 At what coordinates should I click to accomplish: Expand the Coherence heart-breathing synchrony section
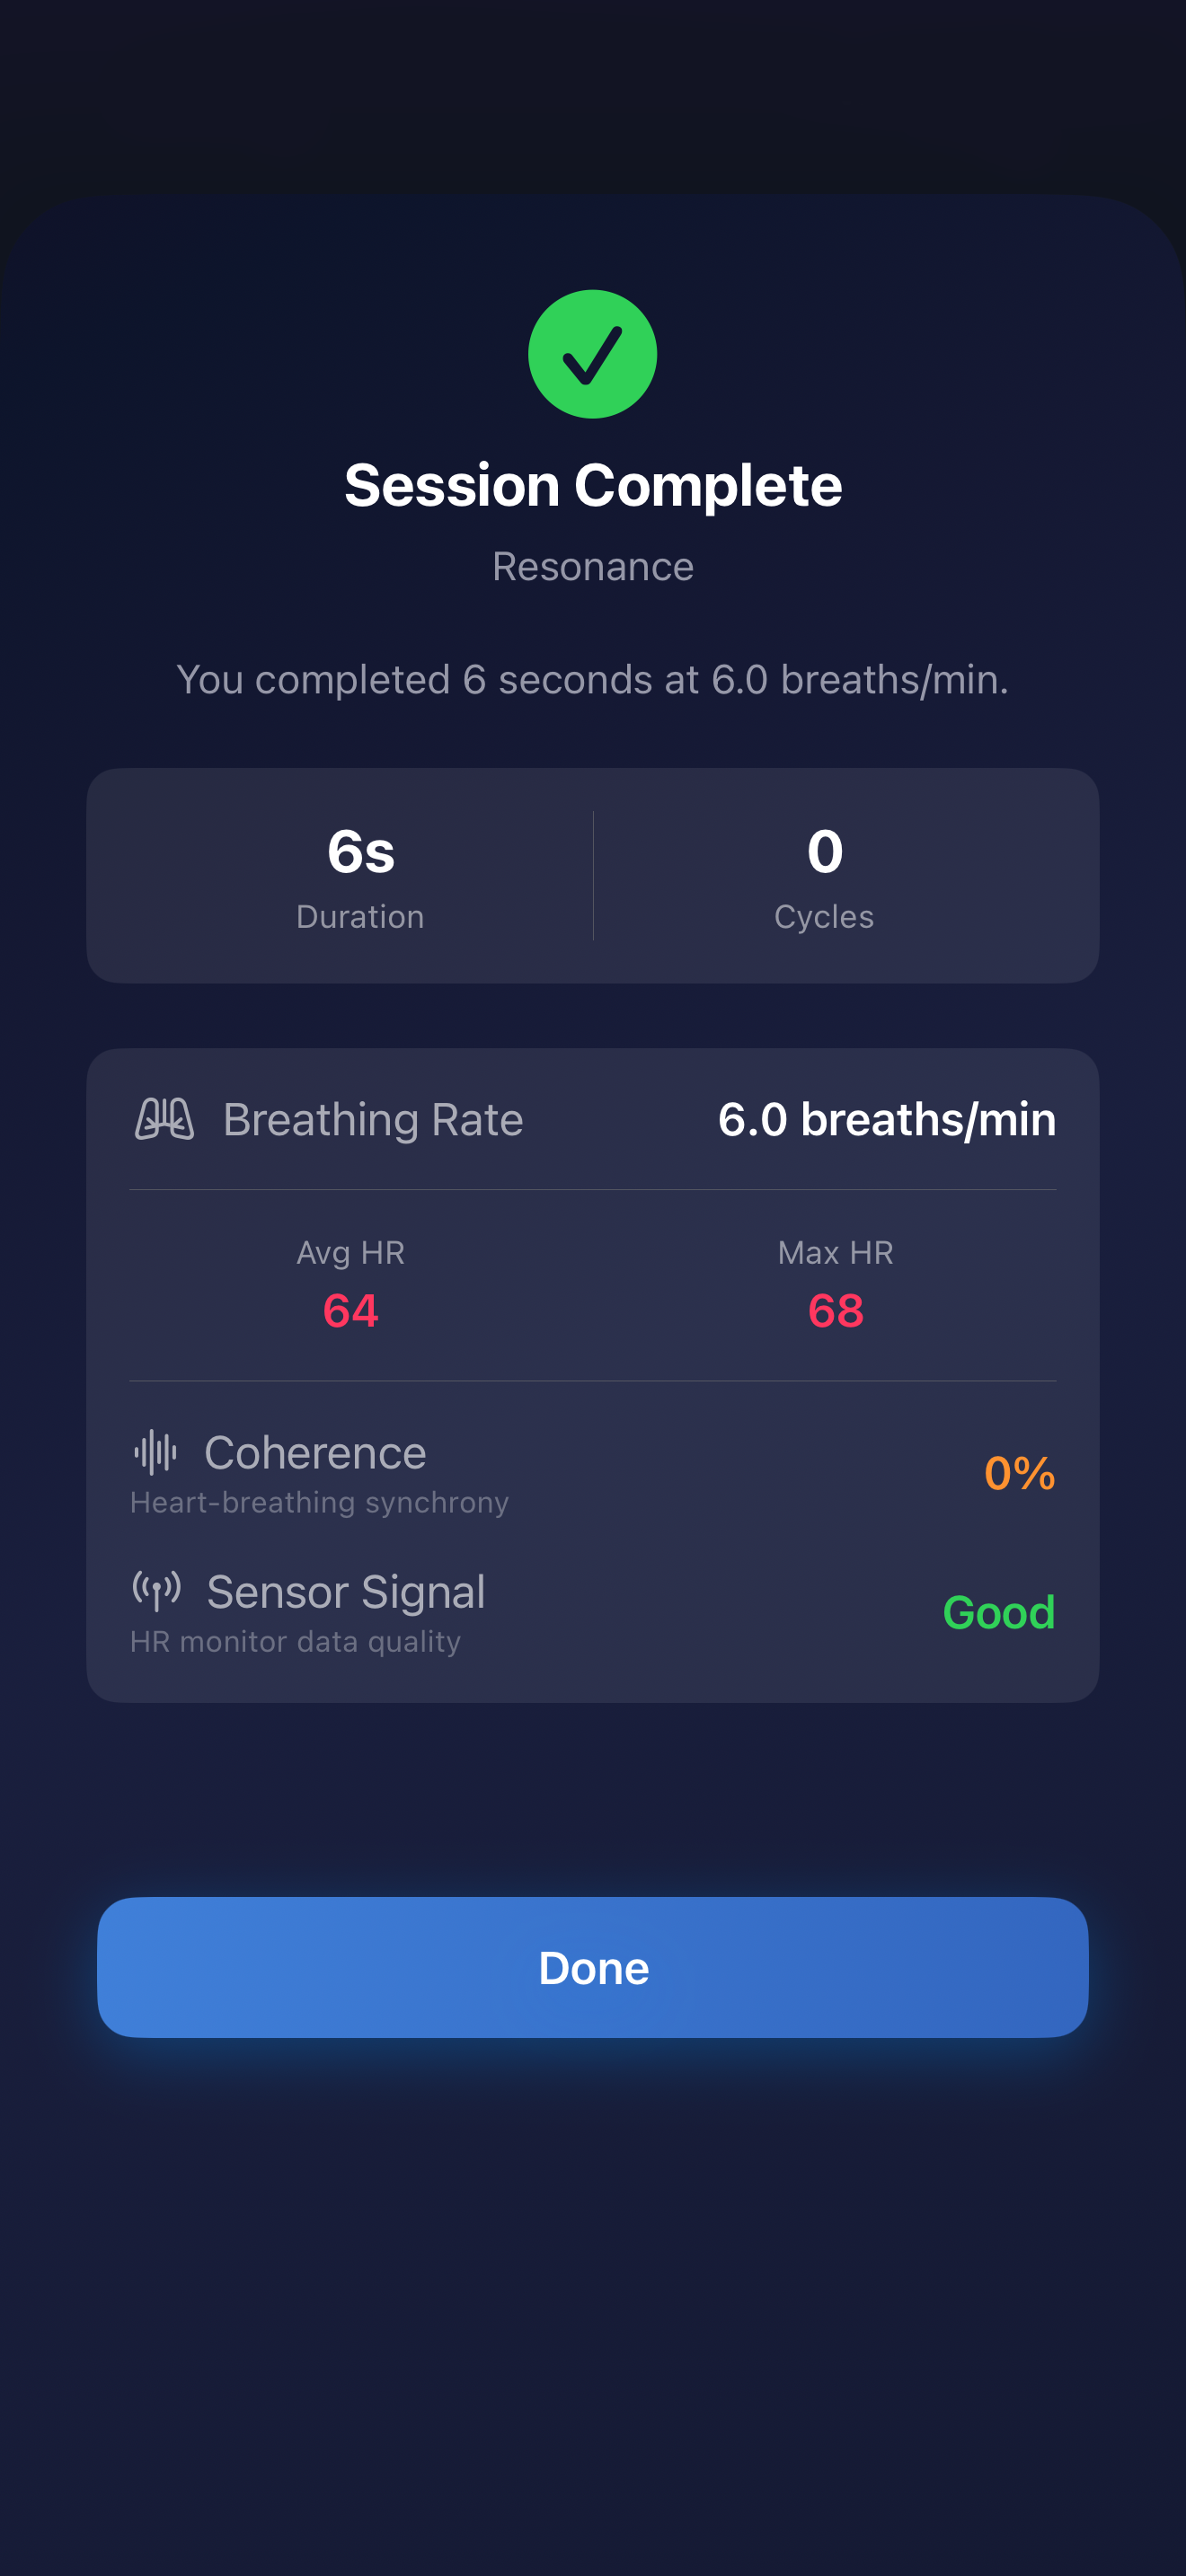click(x=593, y=1472)
